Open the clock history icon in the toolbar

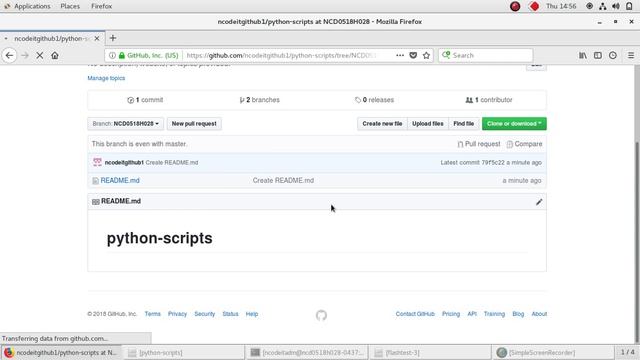pyautogui.click(x=613, y=55)
